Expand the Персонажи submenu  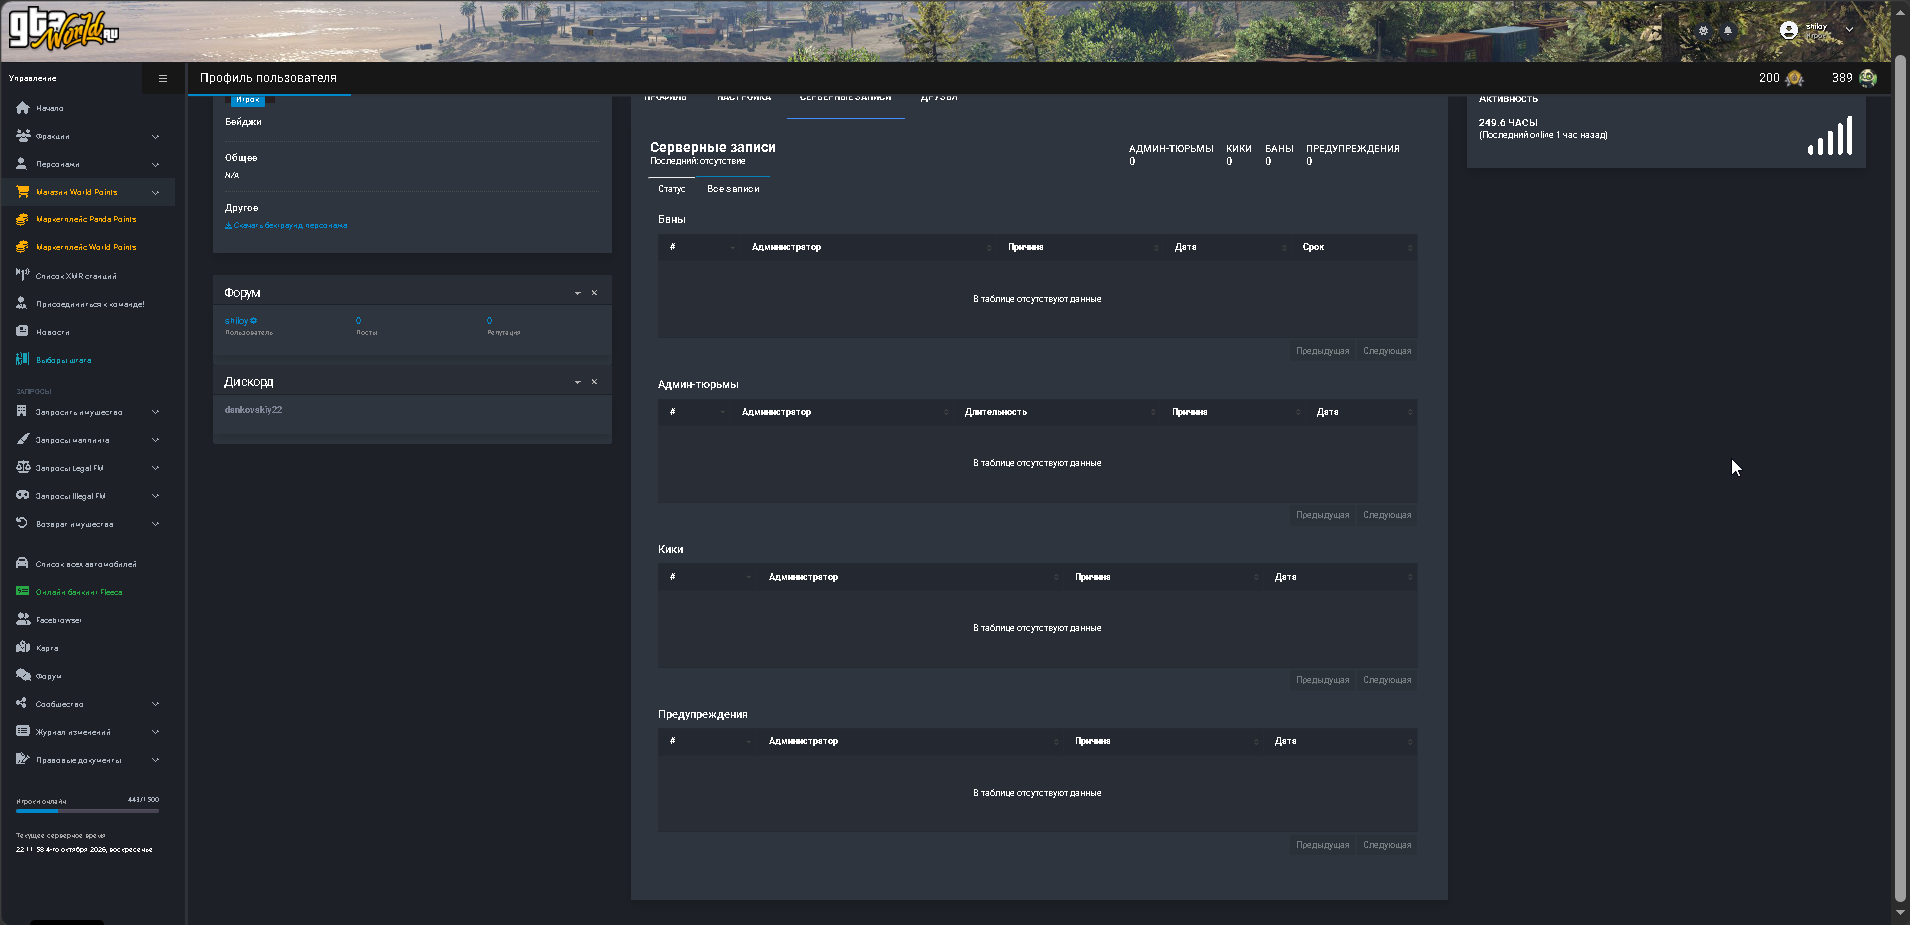(155, 164)
